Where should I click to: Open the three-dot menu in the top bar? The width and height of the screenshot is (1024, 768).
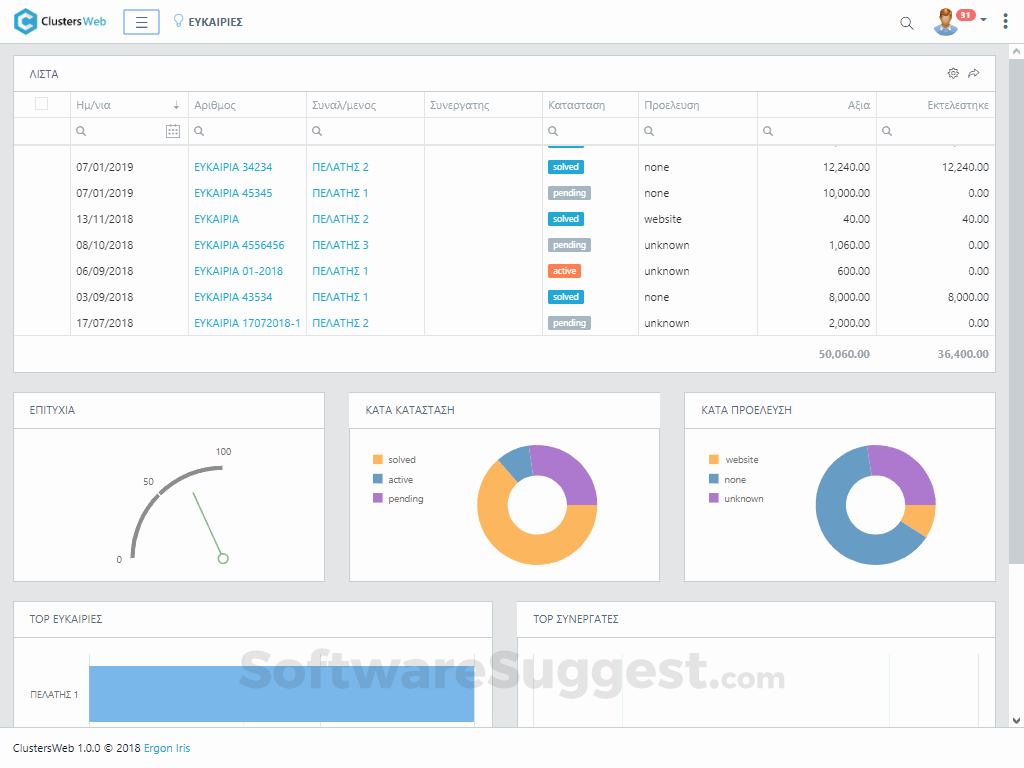point(1005,20)
